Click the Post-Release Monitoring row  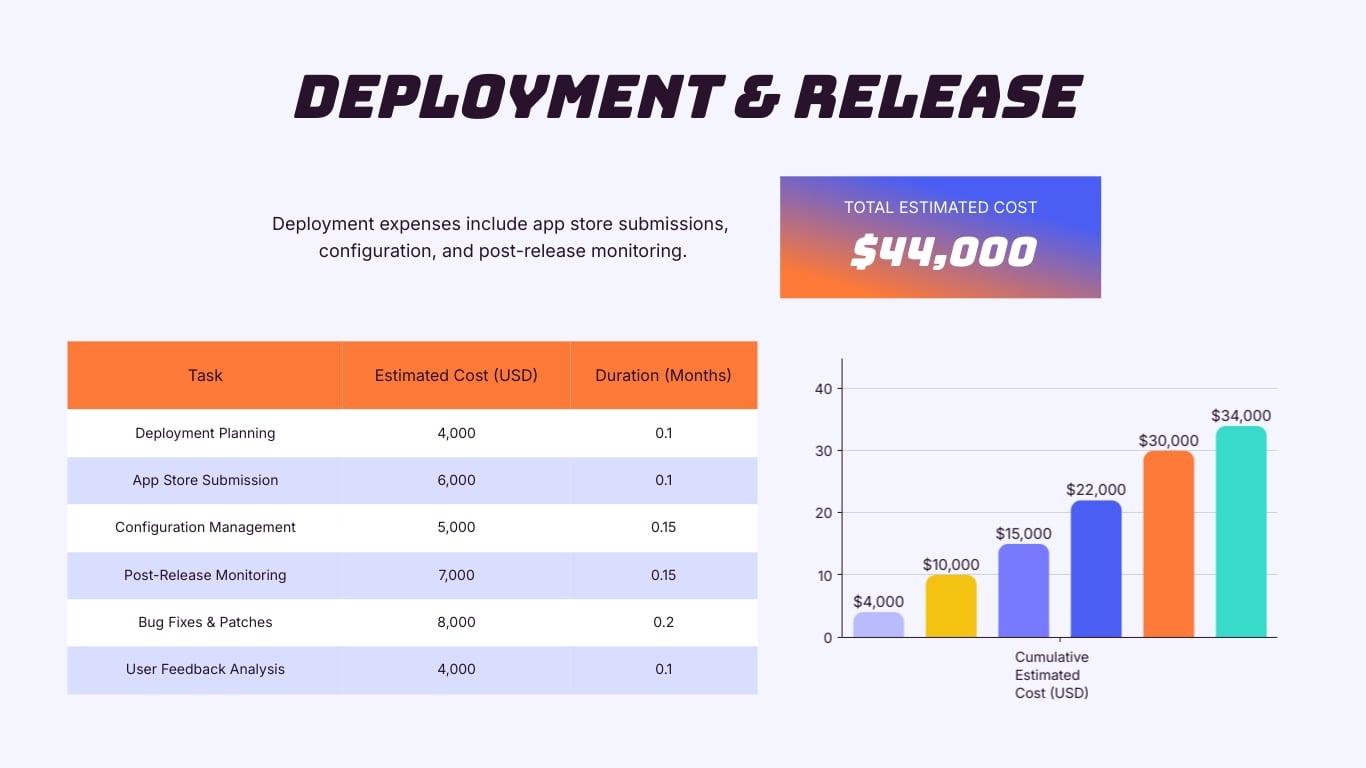[x=205, y=575]
